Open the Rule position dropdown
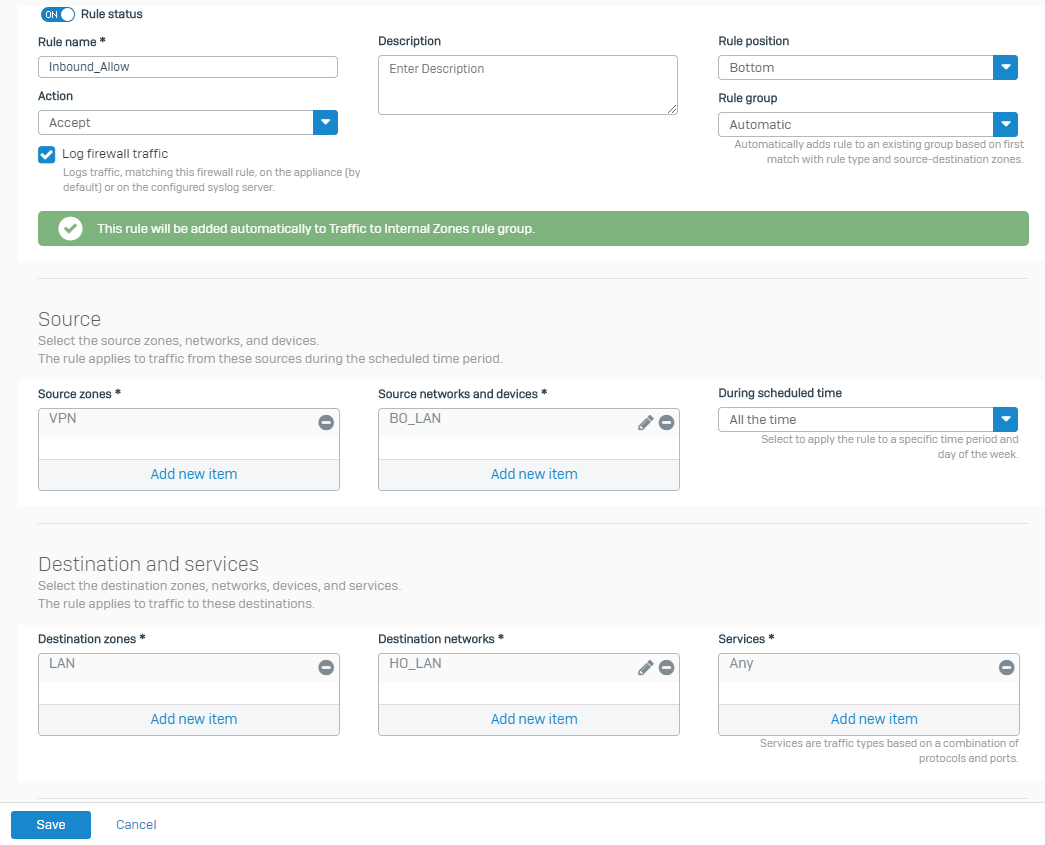 click(1005, 68)
